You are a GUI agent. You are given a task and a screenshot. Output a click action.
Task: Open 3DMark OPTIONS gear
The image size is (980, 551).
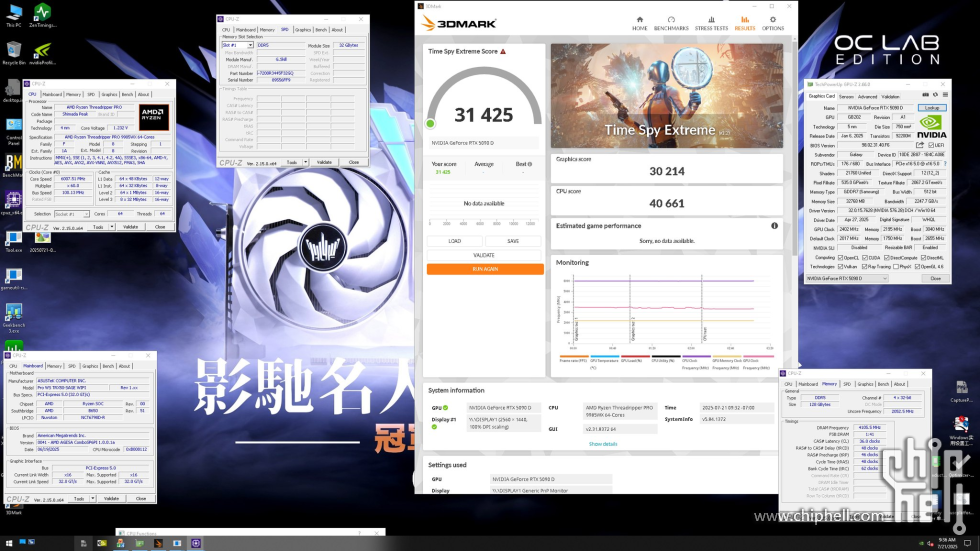point(772,23)
